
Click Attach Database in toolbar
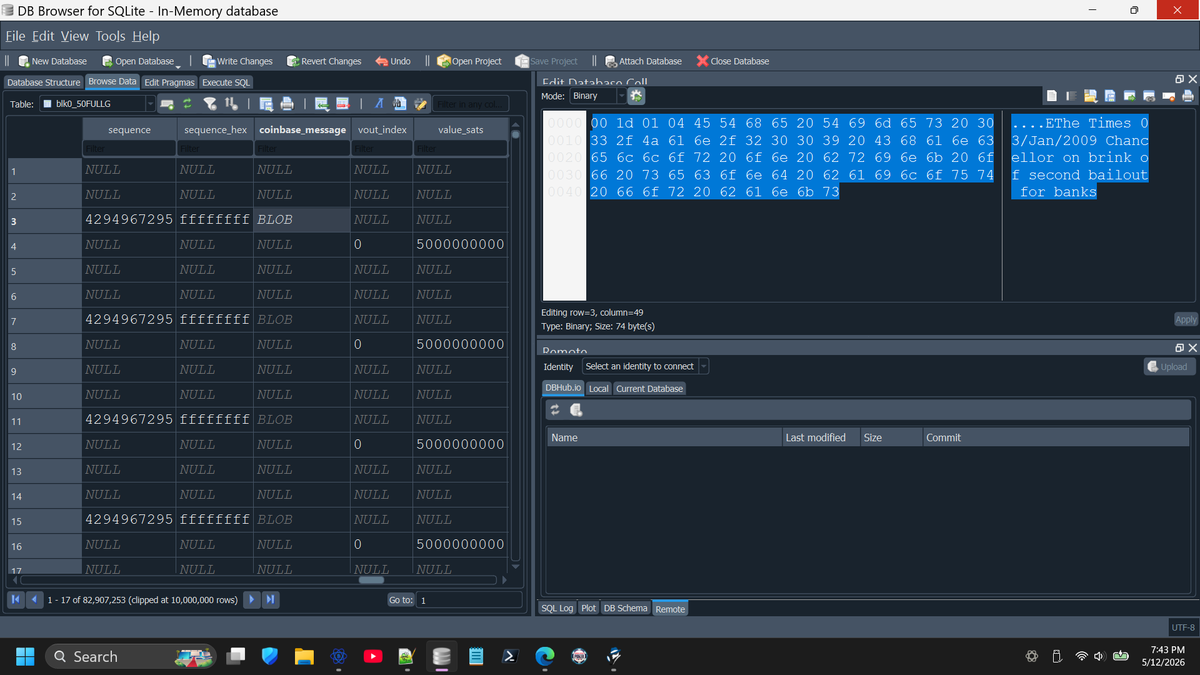click(x=643, y=61)
